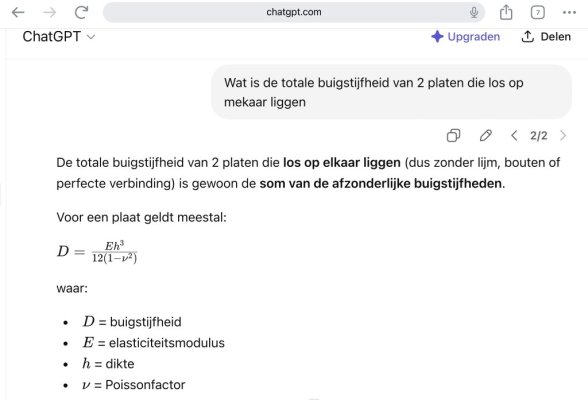
Task: Show open tabs via the 7 tabs icon
Action: [538, 12]
